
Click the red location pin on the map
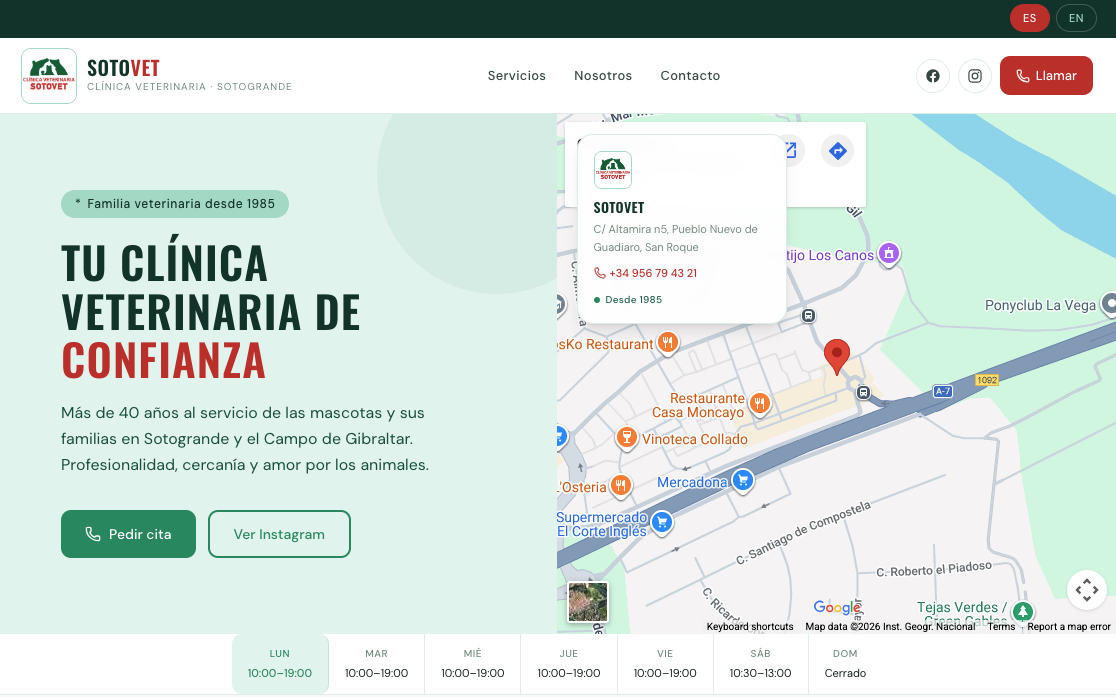837,355
